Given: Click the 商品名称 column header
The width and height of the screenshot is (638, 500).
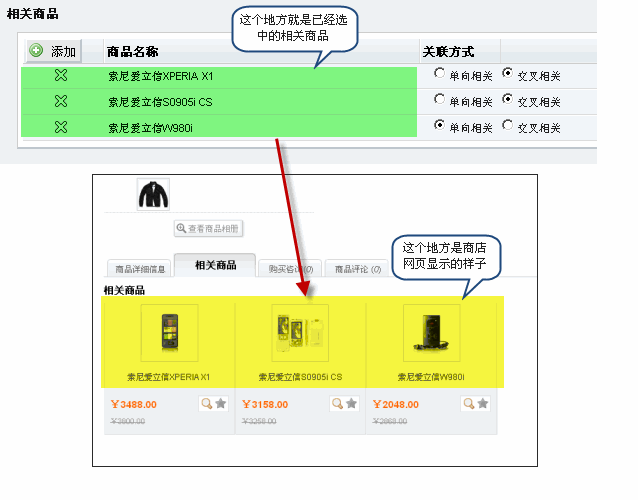Looking at the screenshot, I should point(132,52).
